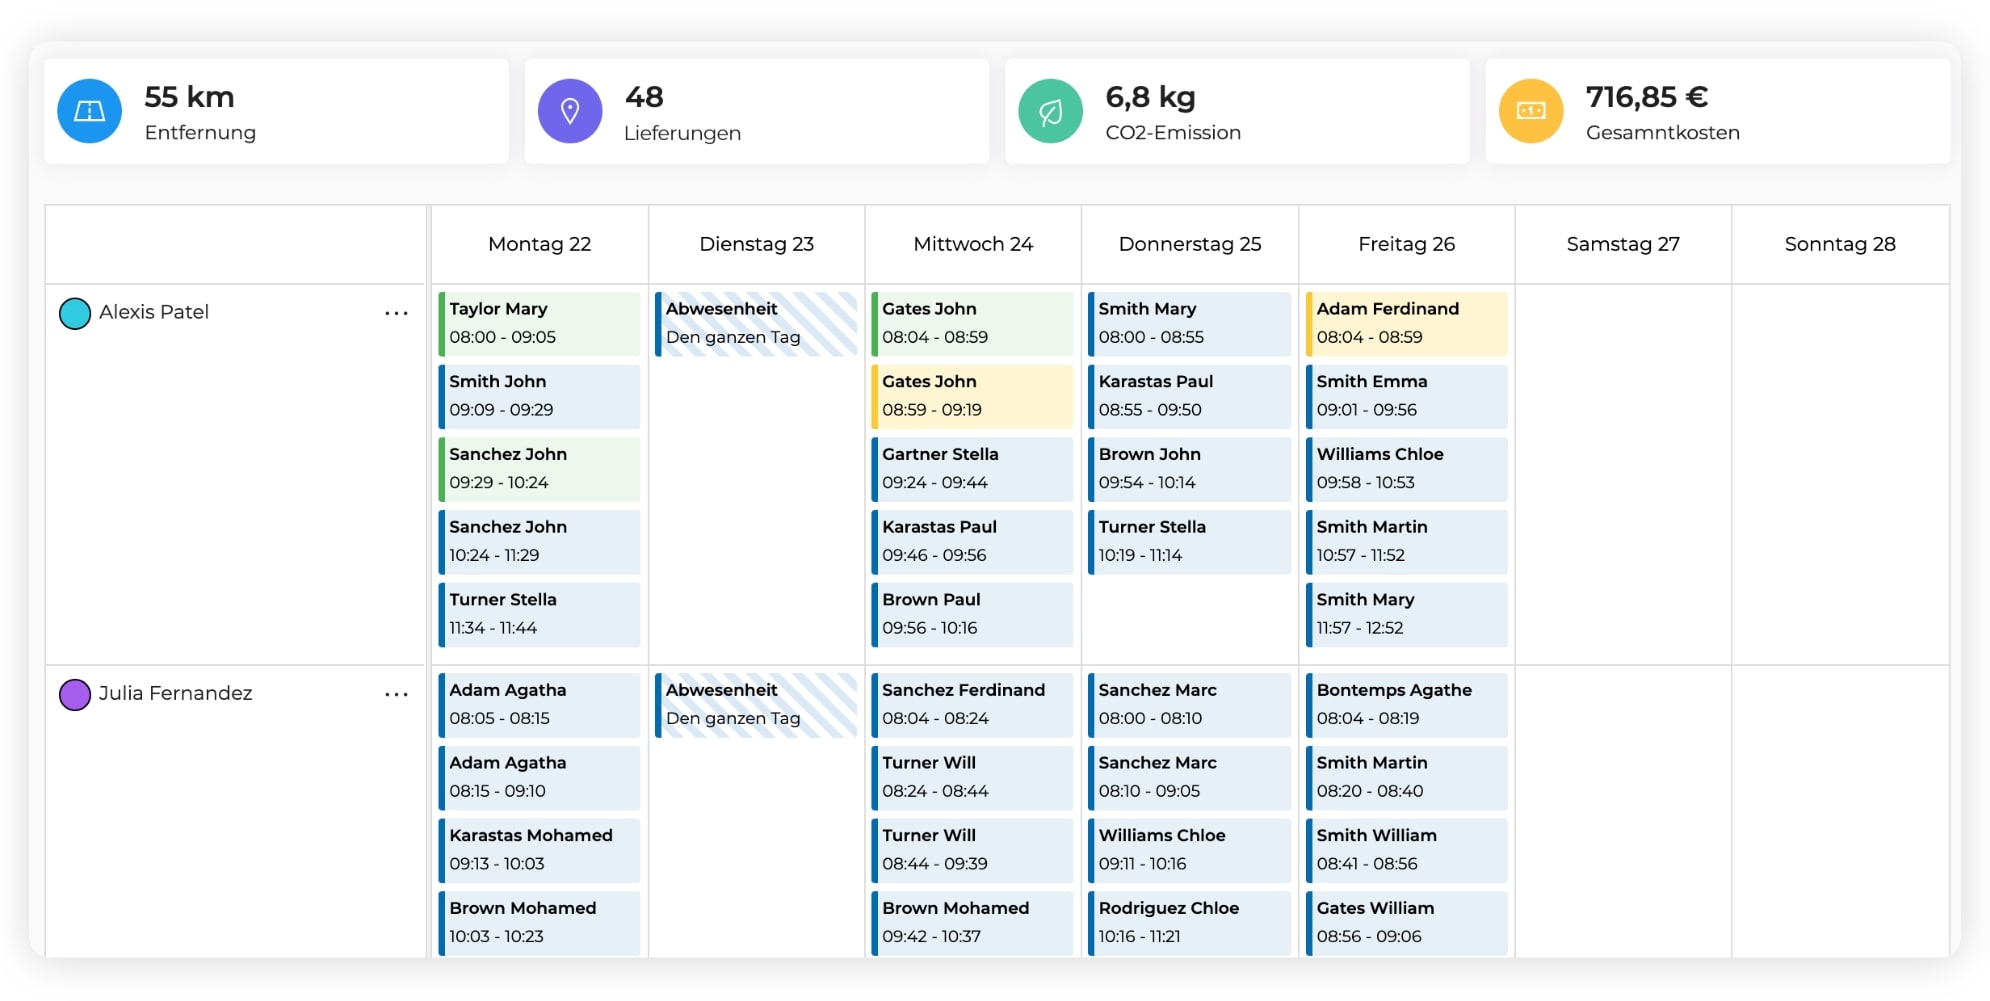The image size is (1990, 1001).
Task: Click the green leaf CO2 icon
Action: (x=1050, y=111)
